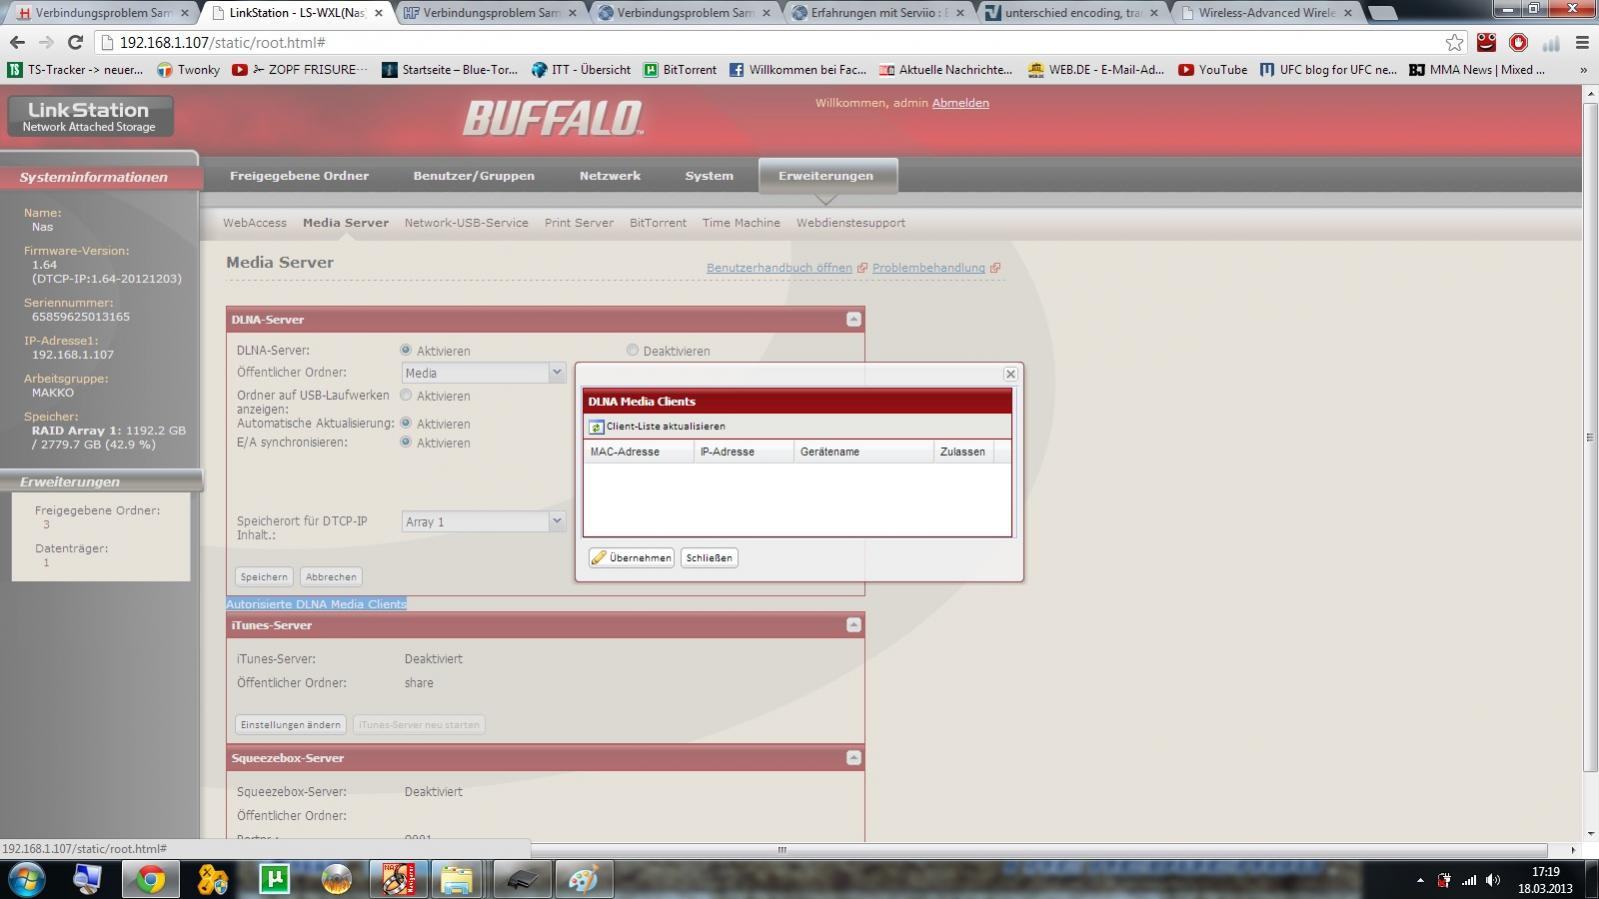Collapse the DLNA-Server section

(x=853, y=319)
